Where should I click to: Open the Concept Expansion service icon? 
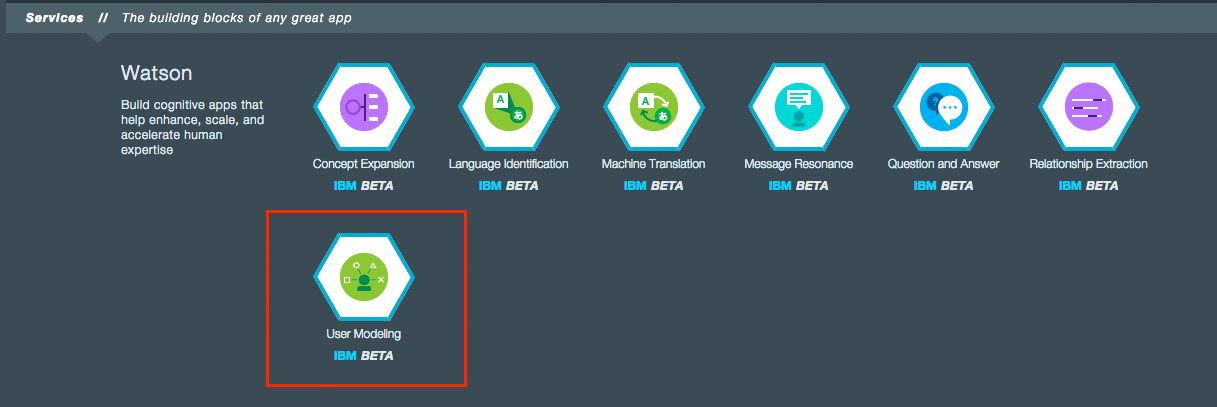coord(364,106)
